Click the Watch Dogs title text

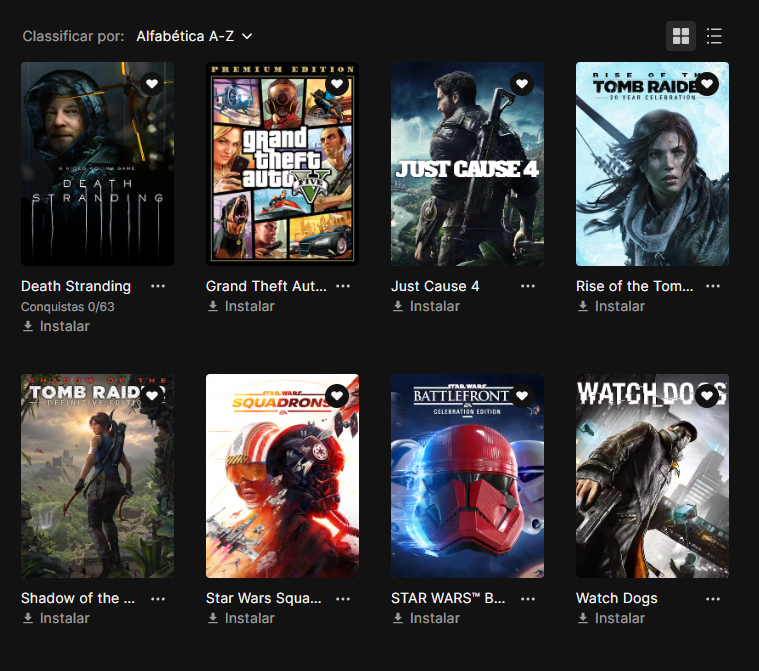(617, 598)
